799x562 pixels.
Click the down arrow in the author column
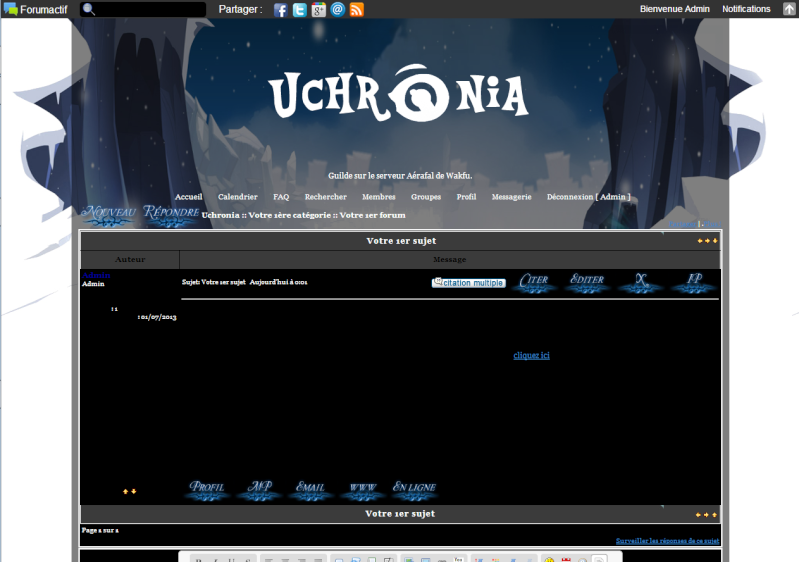(x=134, y=491)
